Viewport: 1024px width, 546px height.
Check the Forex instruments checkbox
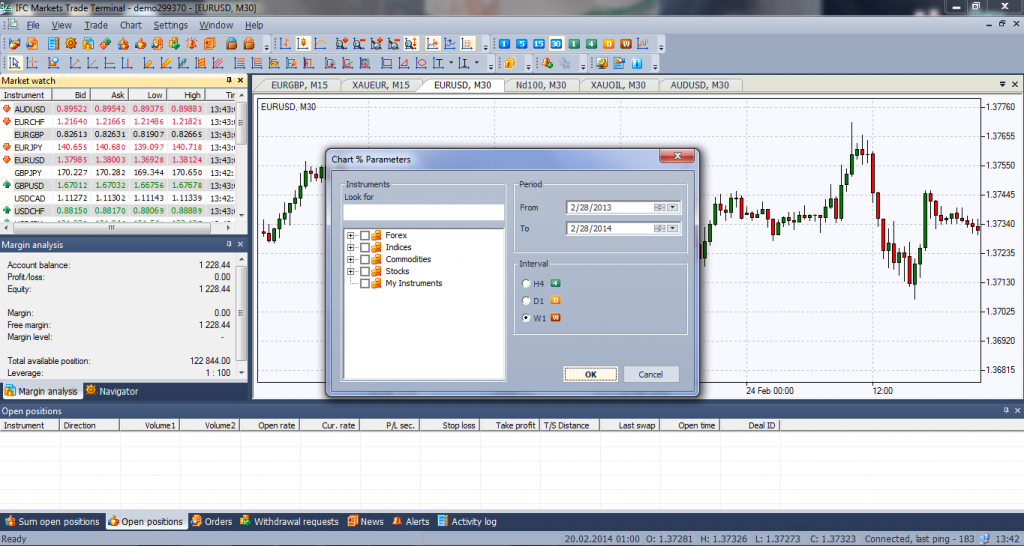coord(364,235)
